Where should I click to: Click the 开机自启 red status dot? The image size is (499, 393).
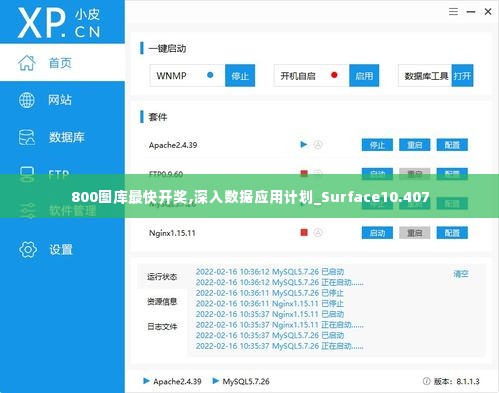point(334,75)
